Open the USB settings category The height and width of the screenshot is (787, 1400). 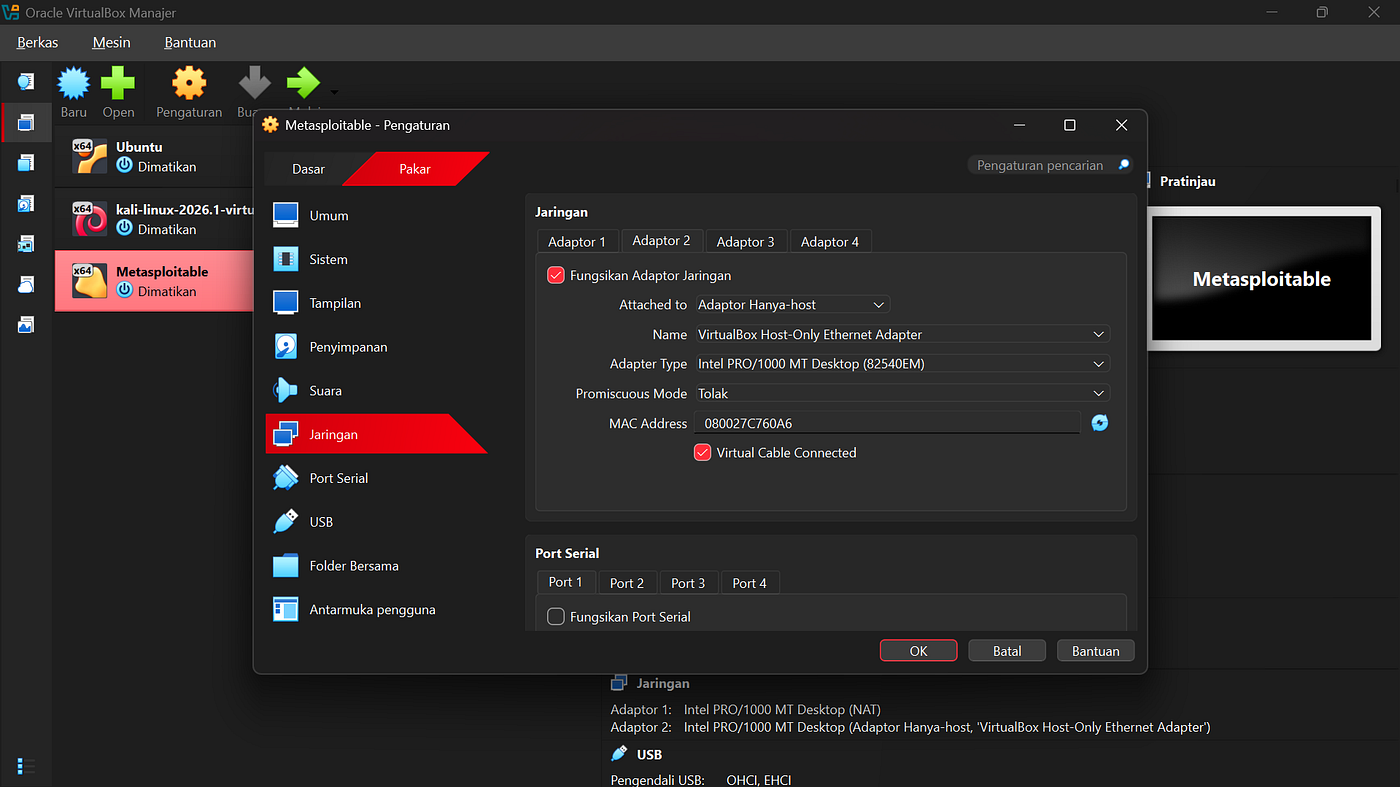coord(375,522)
